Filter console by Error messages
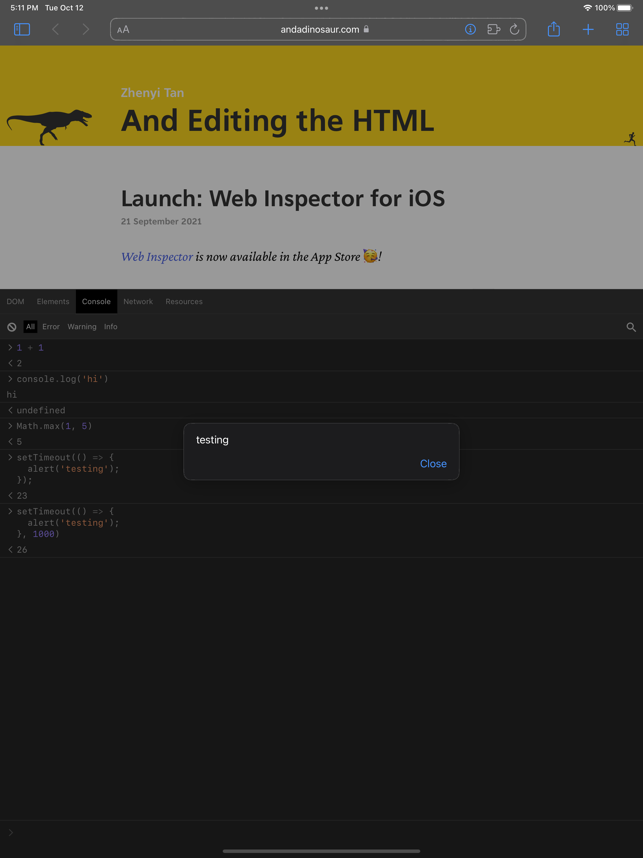 click(x=51, y=327)
